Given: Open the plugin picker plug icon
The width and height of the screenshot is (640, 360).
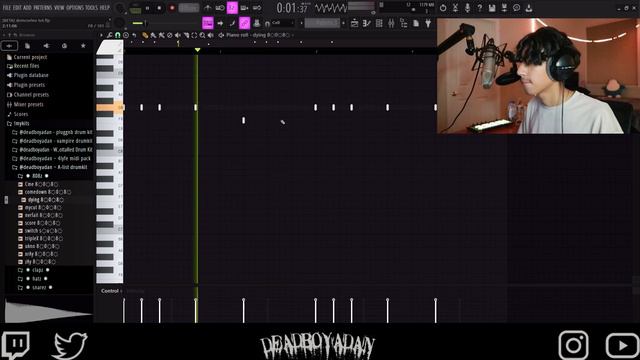Looking at the screenshot, I should click(x=428, y=23).
